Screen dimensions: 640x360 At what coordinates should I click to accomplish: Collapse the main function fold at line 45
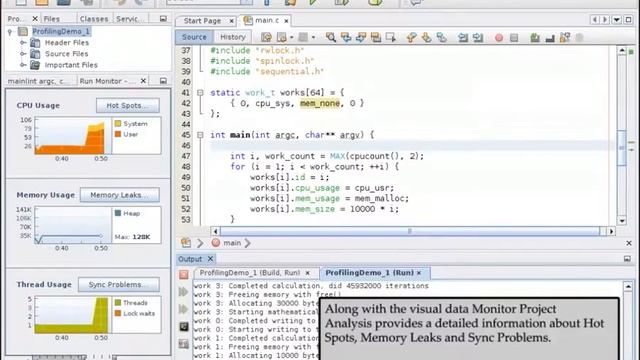200,135
